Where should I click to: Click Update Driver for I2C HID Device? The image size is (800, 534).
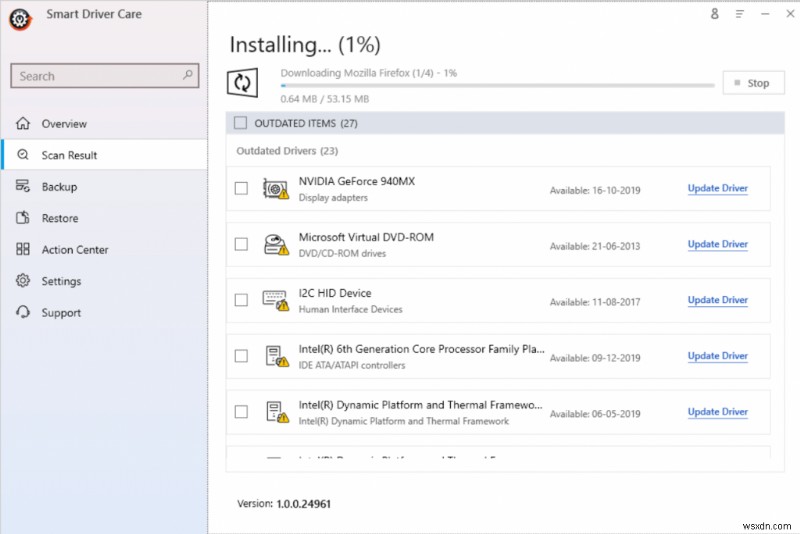[x=717, y=300]
